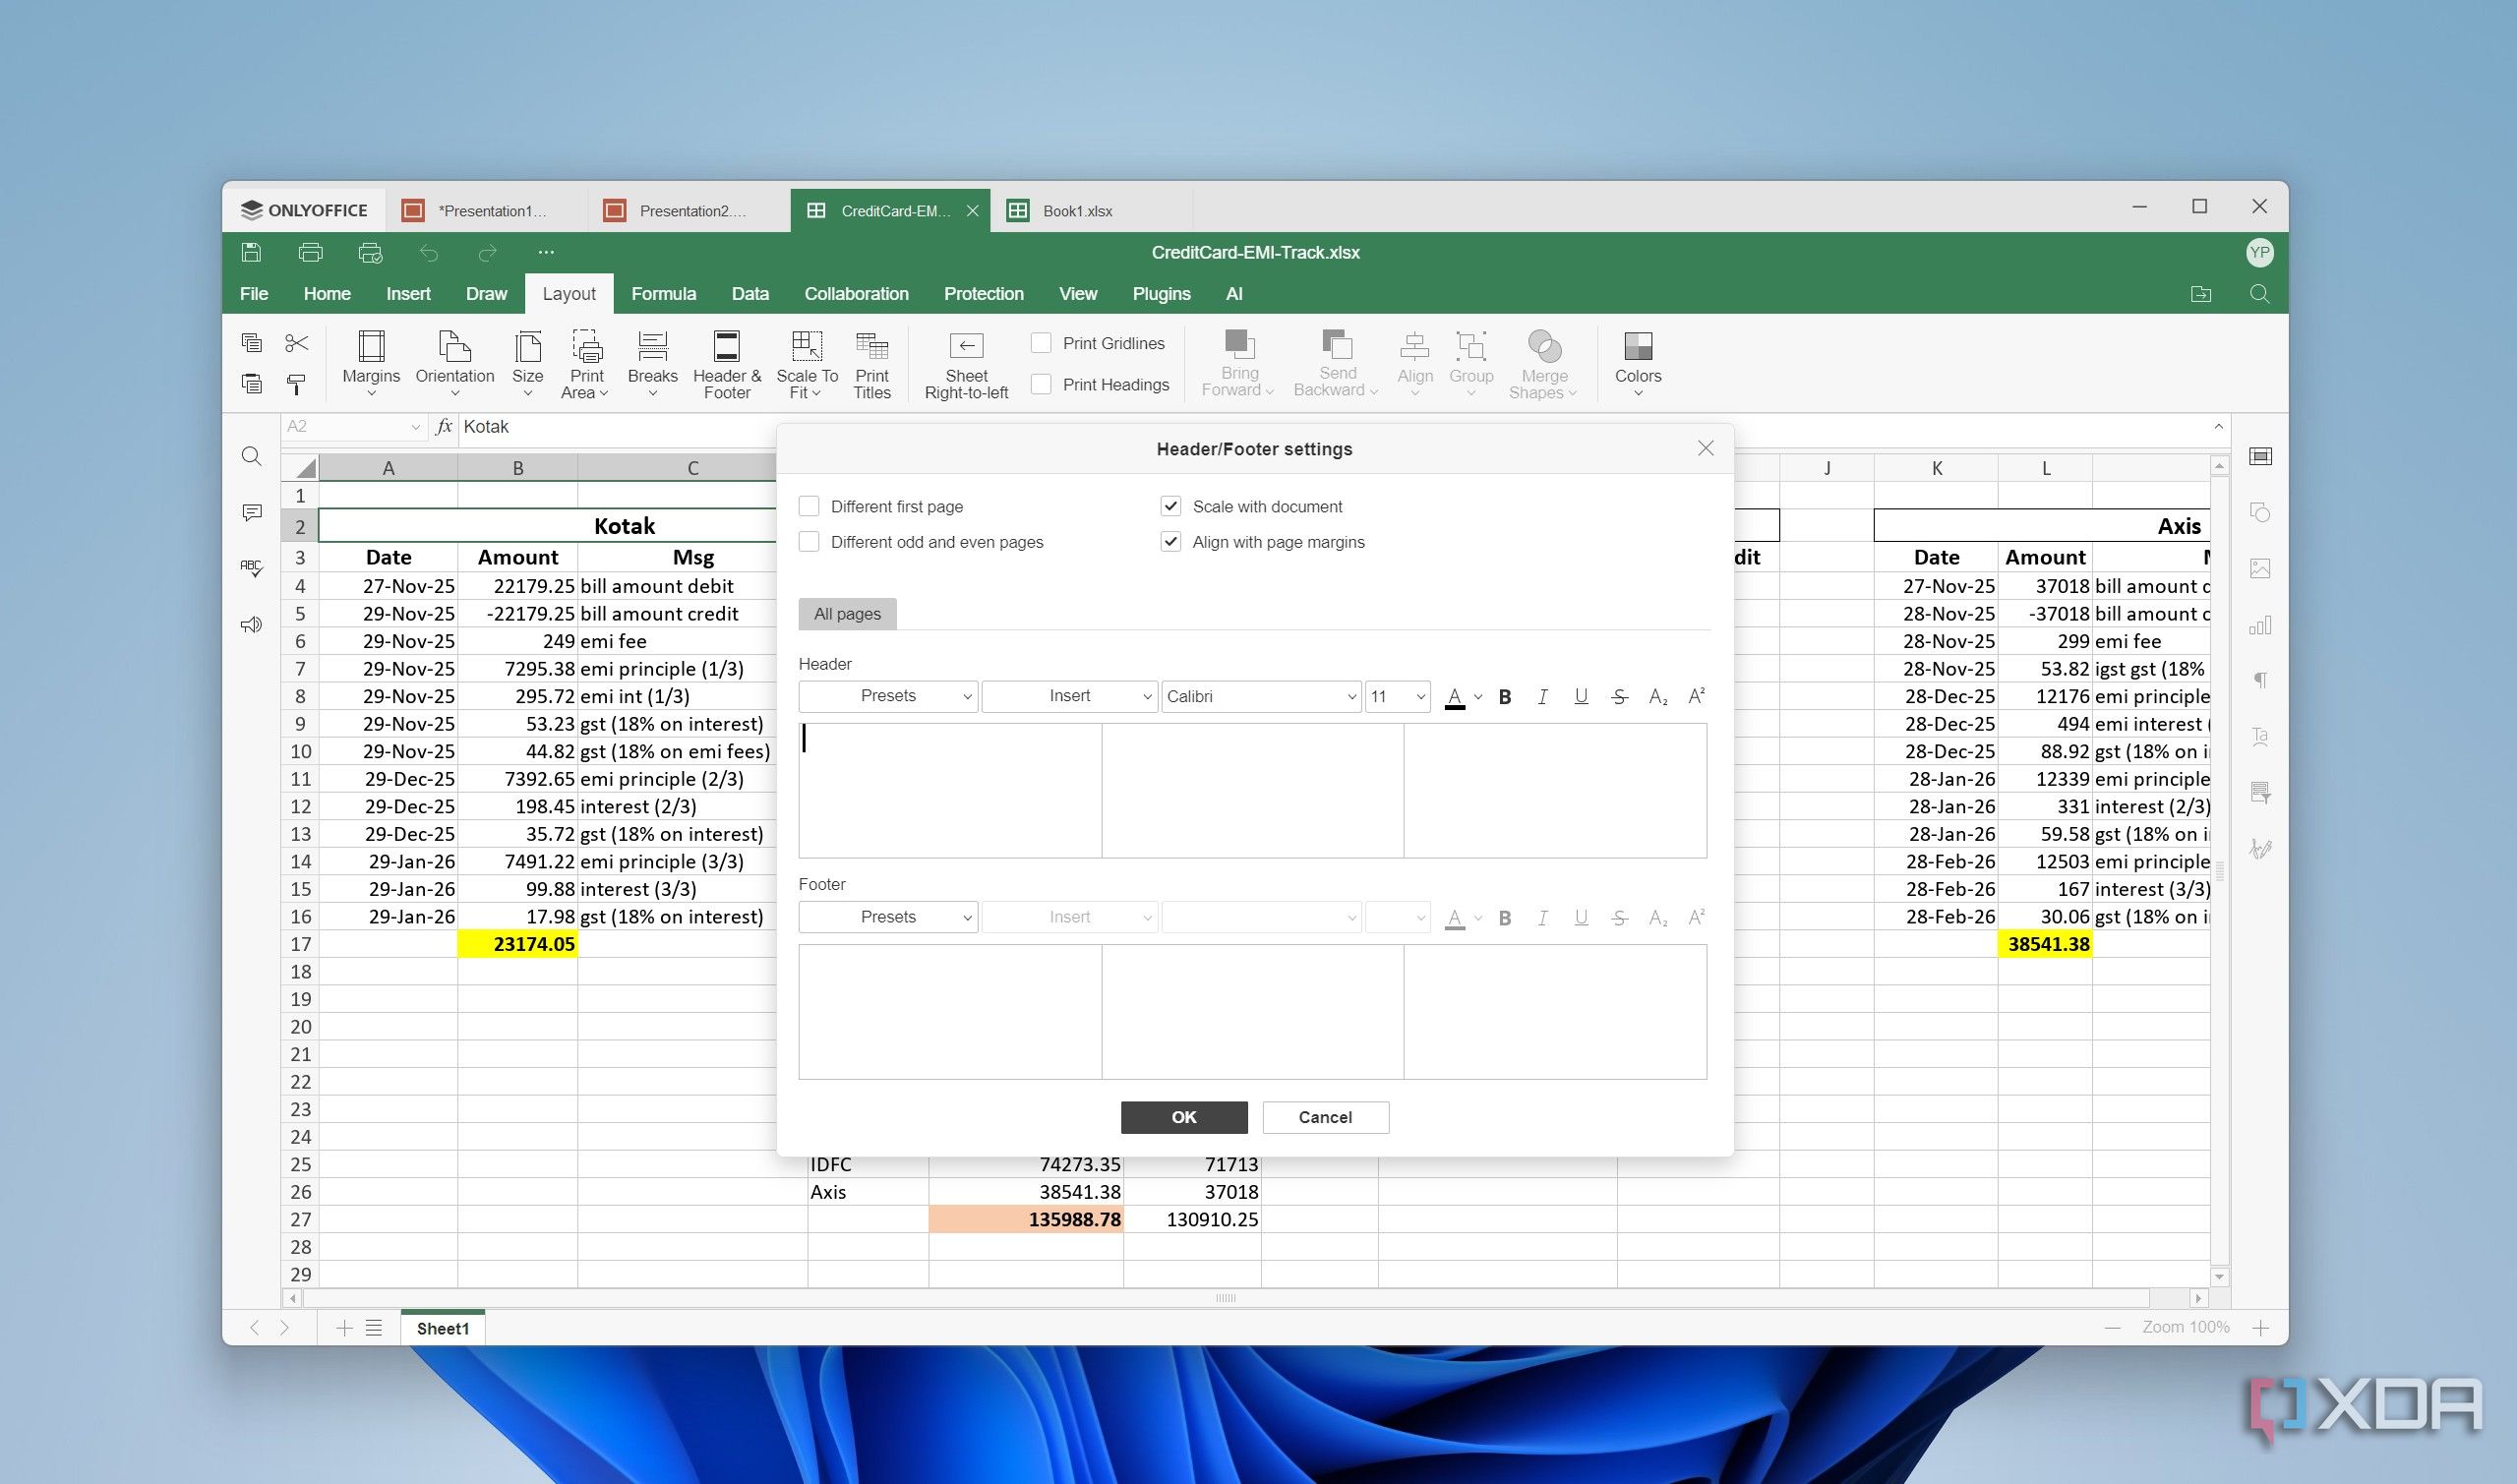Open the Calibri font dropdown
This screenshot has height=1484, width=2517.
tap(1261, 696)
